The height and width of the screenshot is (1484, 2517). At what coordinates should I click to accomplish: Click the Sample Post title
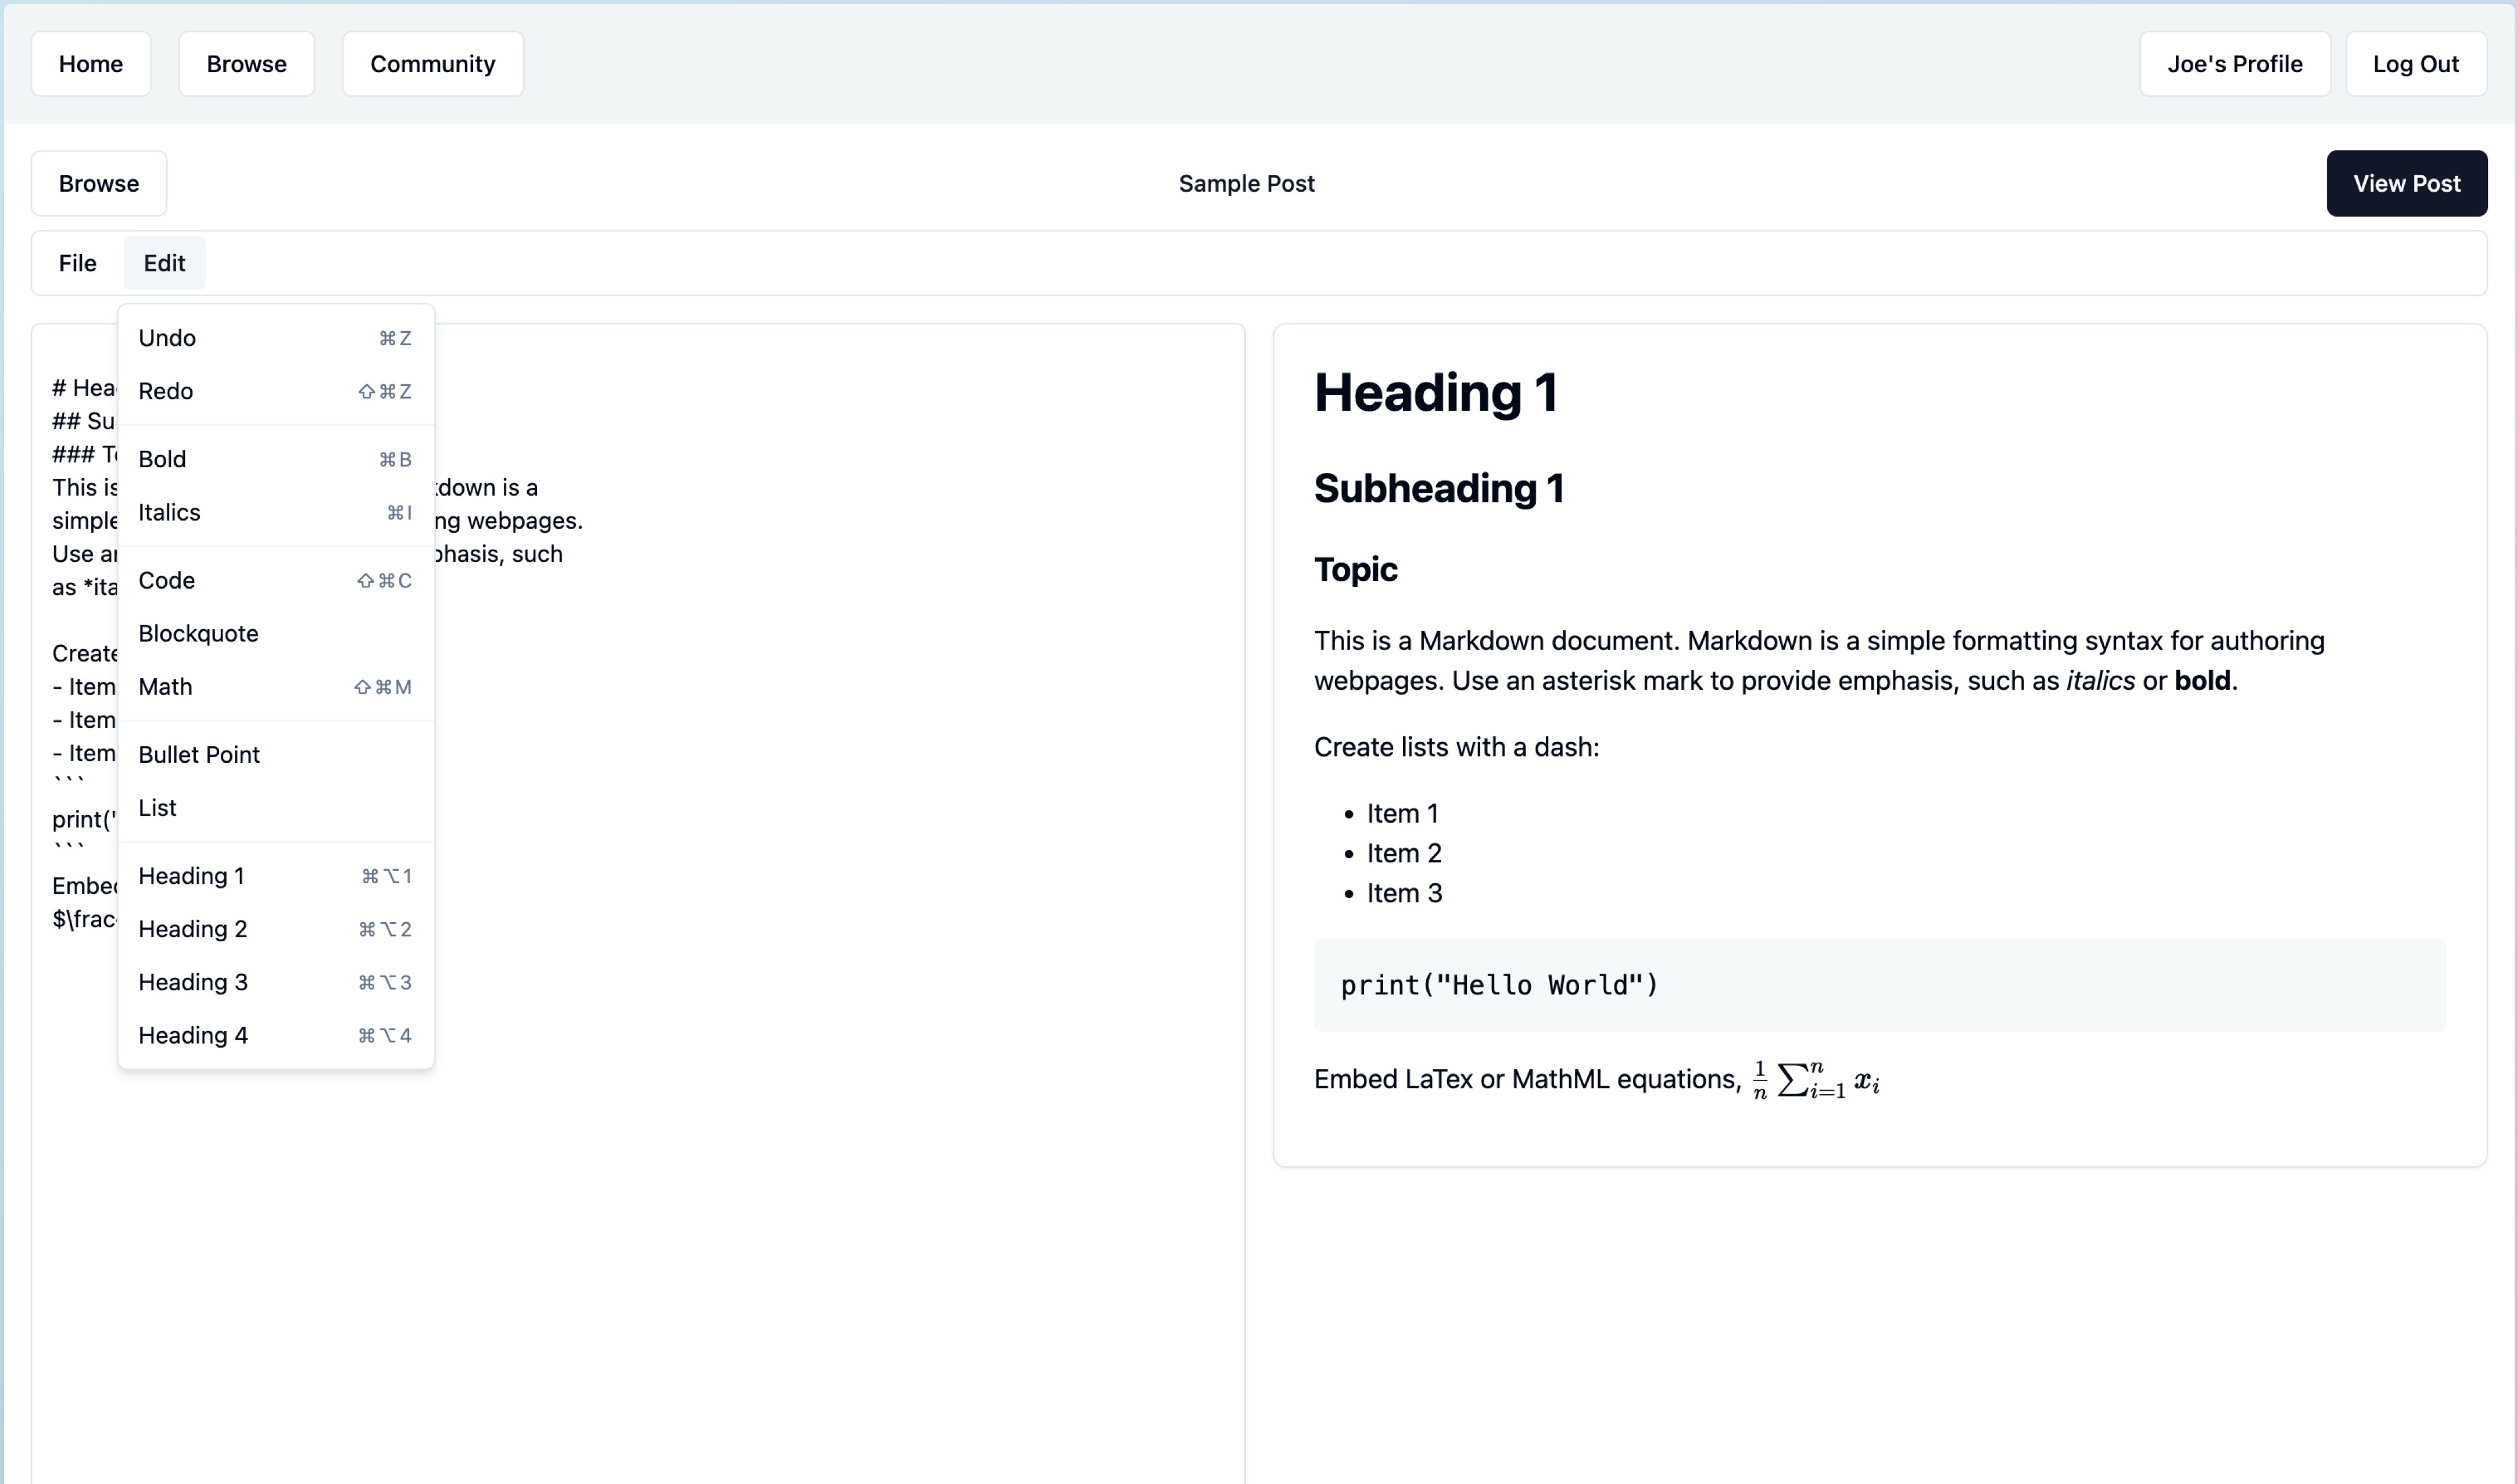(x=1246, y=183)
